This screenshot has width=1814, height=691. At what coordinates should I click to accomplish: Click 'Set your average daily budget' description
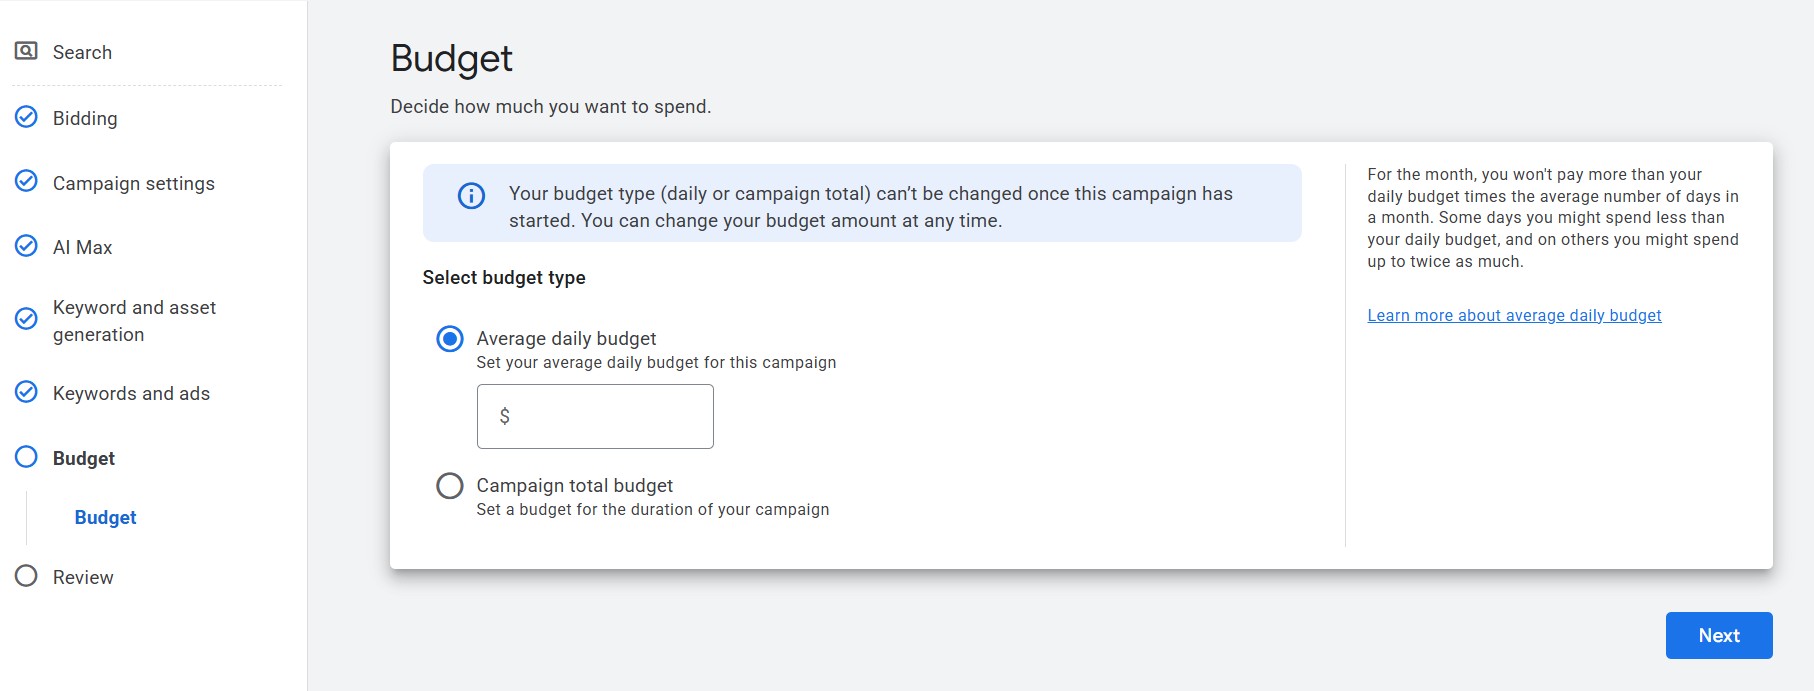pyautogui.click(x=656, y=362)
